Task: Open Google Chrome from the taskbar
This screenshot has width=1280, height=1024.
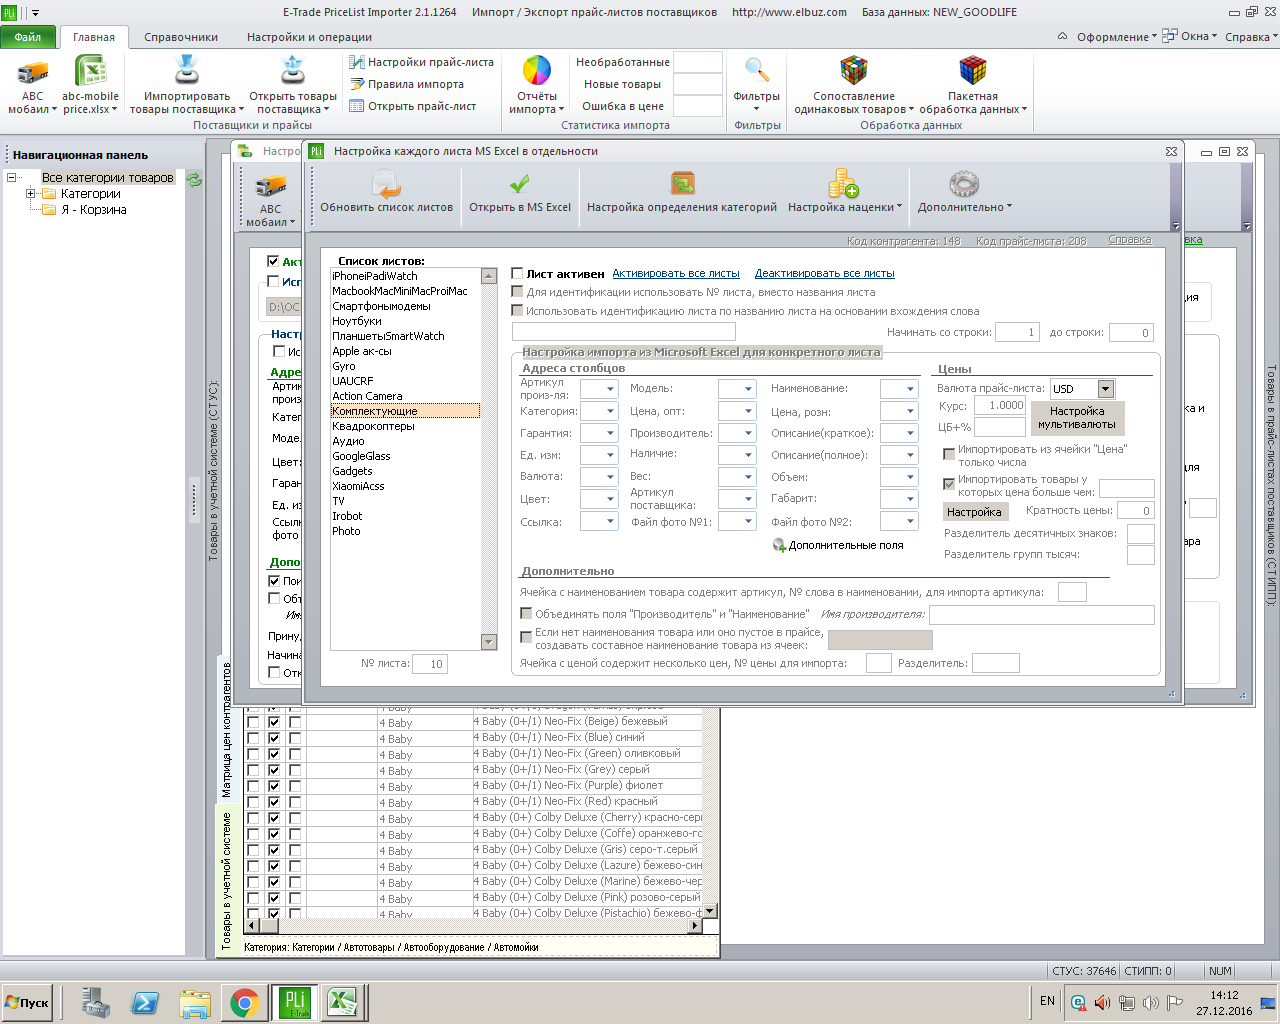Action: [244, 1003]
